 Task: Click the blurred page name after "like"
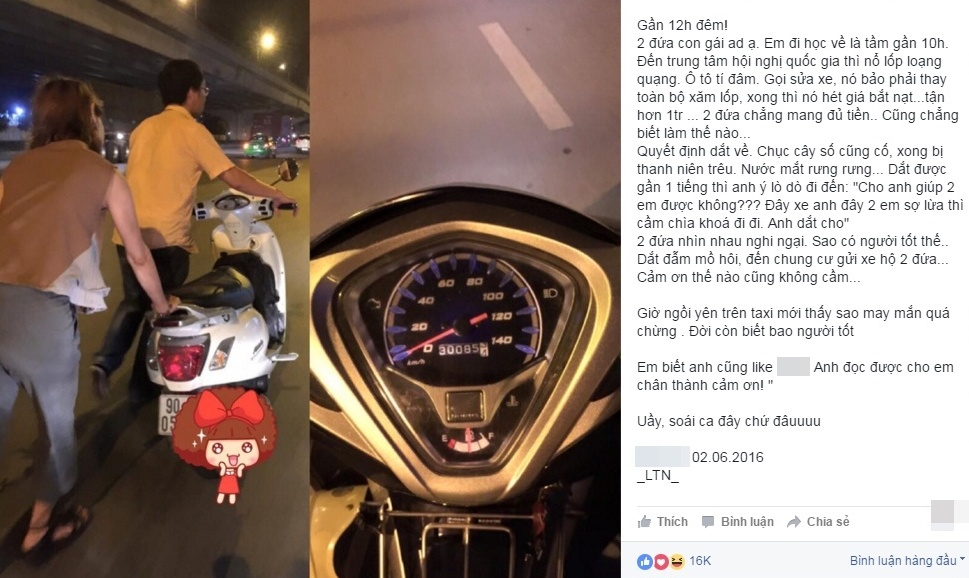point(793,367)
